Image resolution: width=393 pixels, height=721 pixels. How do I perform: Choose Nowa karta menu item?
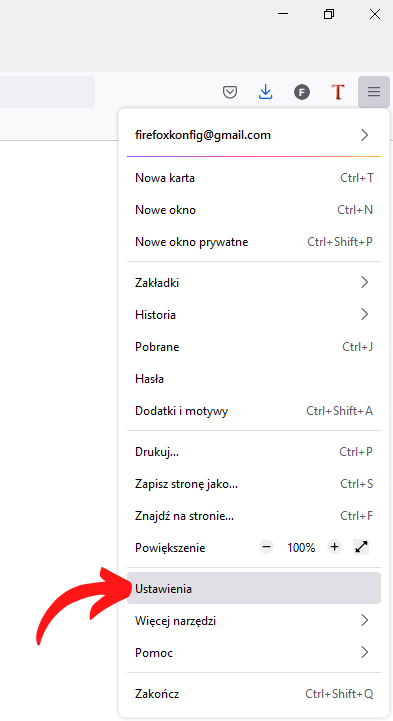pos(254,178)
